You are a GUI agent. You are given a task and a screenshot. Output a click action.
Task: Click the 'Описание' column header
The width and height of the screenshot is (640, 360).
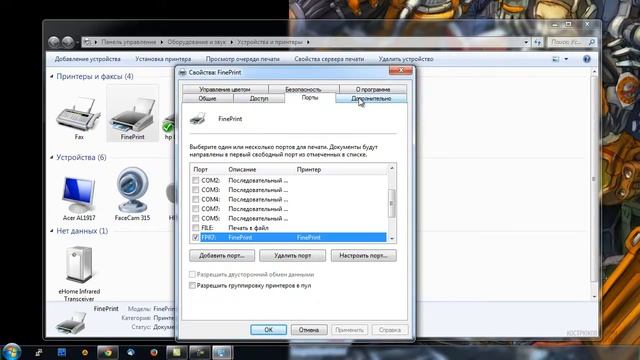(x=242, y=169)
